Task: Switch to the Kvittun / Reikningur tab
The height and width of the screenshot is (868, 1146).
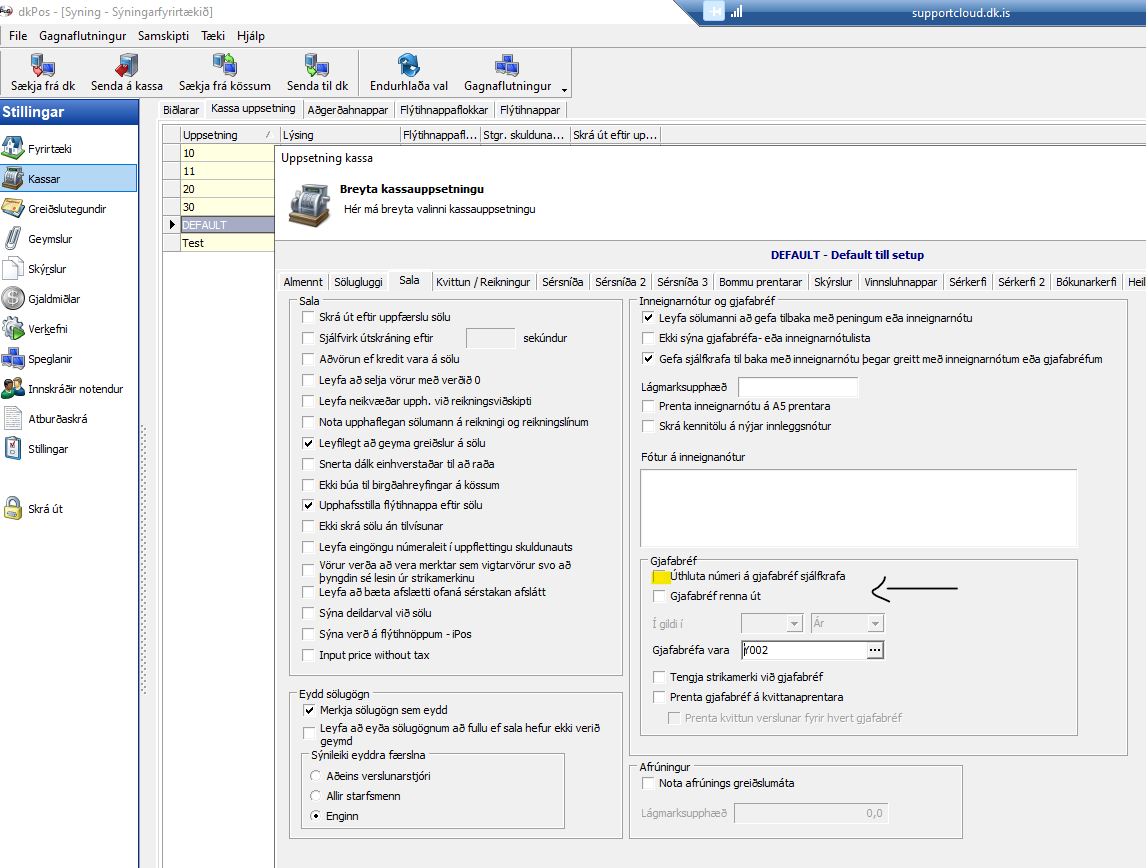Action: click(x=484, y=282)
